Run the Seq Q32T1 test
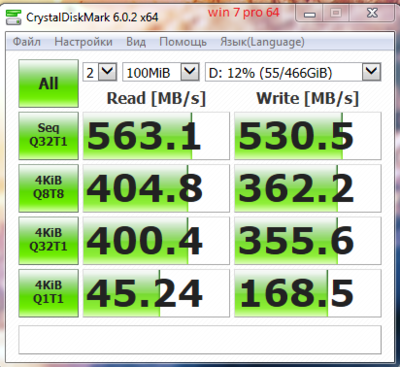This screenshot has width=400, height=367. 49,136
